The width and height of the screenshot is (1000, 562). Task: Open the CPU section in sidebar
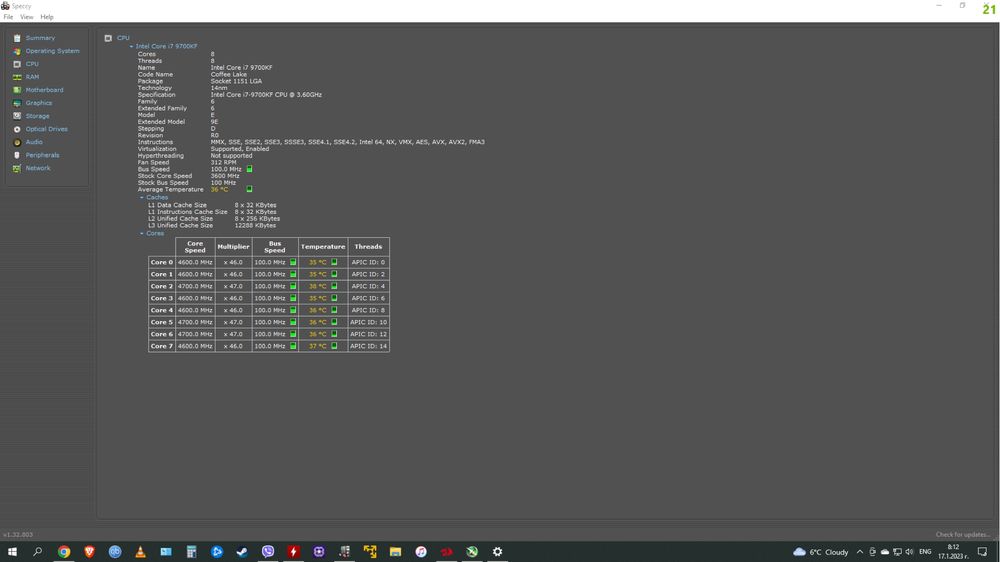(32, 64)
